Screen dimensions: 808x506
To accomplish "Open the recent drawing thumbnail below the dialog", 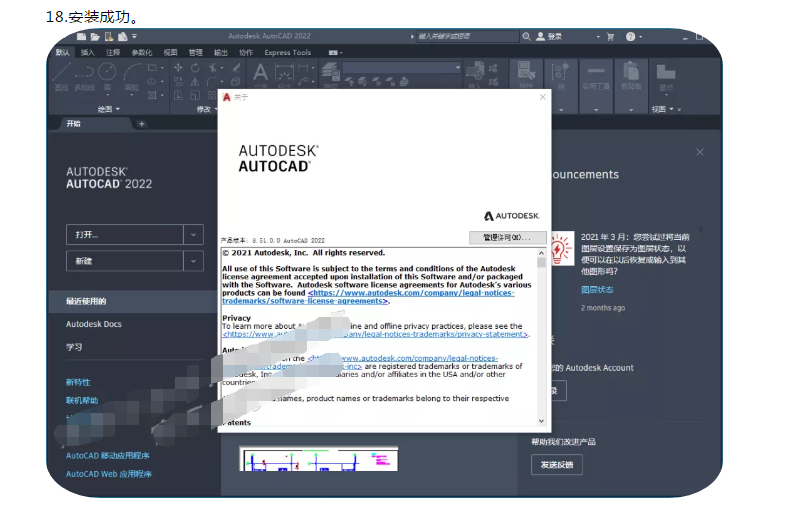I will point(318,460).
